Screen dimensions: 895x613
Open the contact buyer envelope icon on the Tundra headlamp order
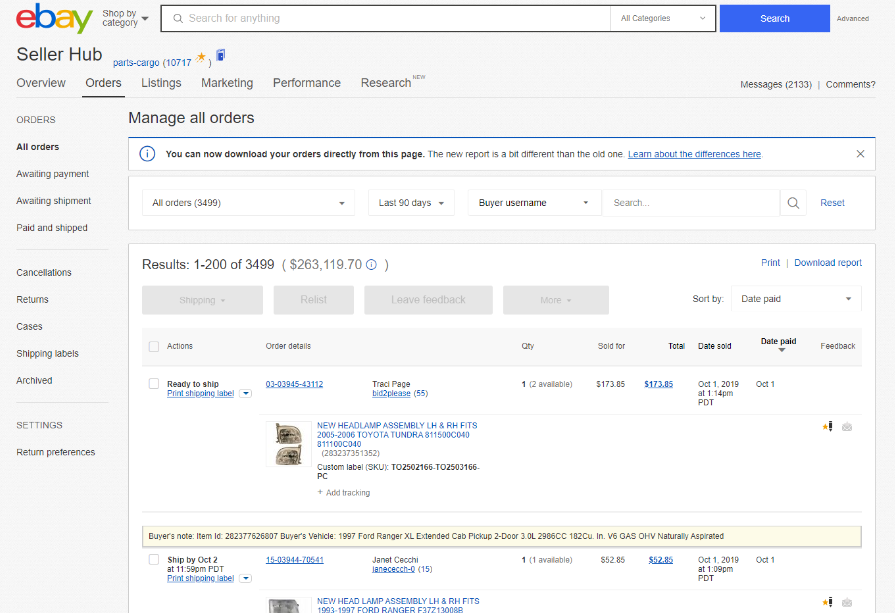tap(846, 426)
